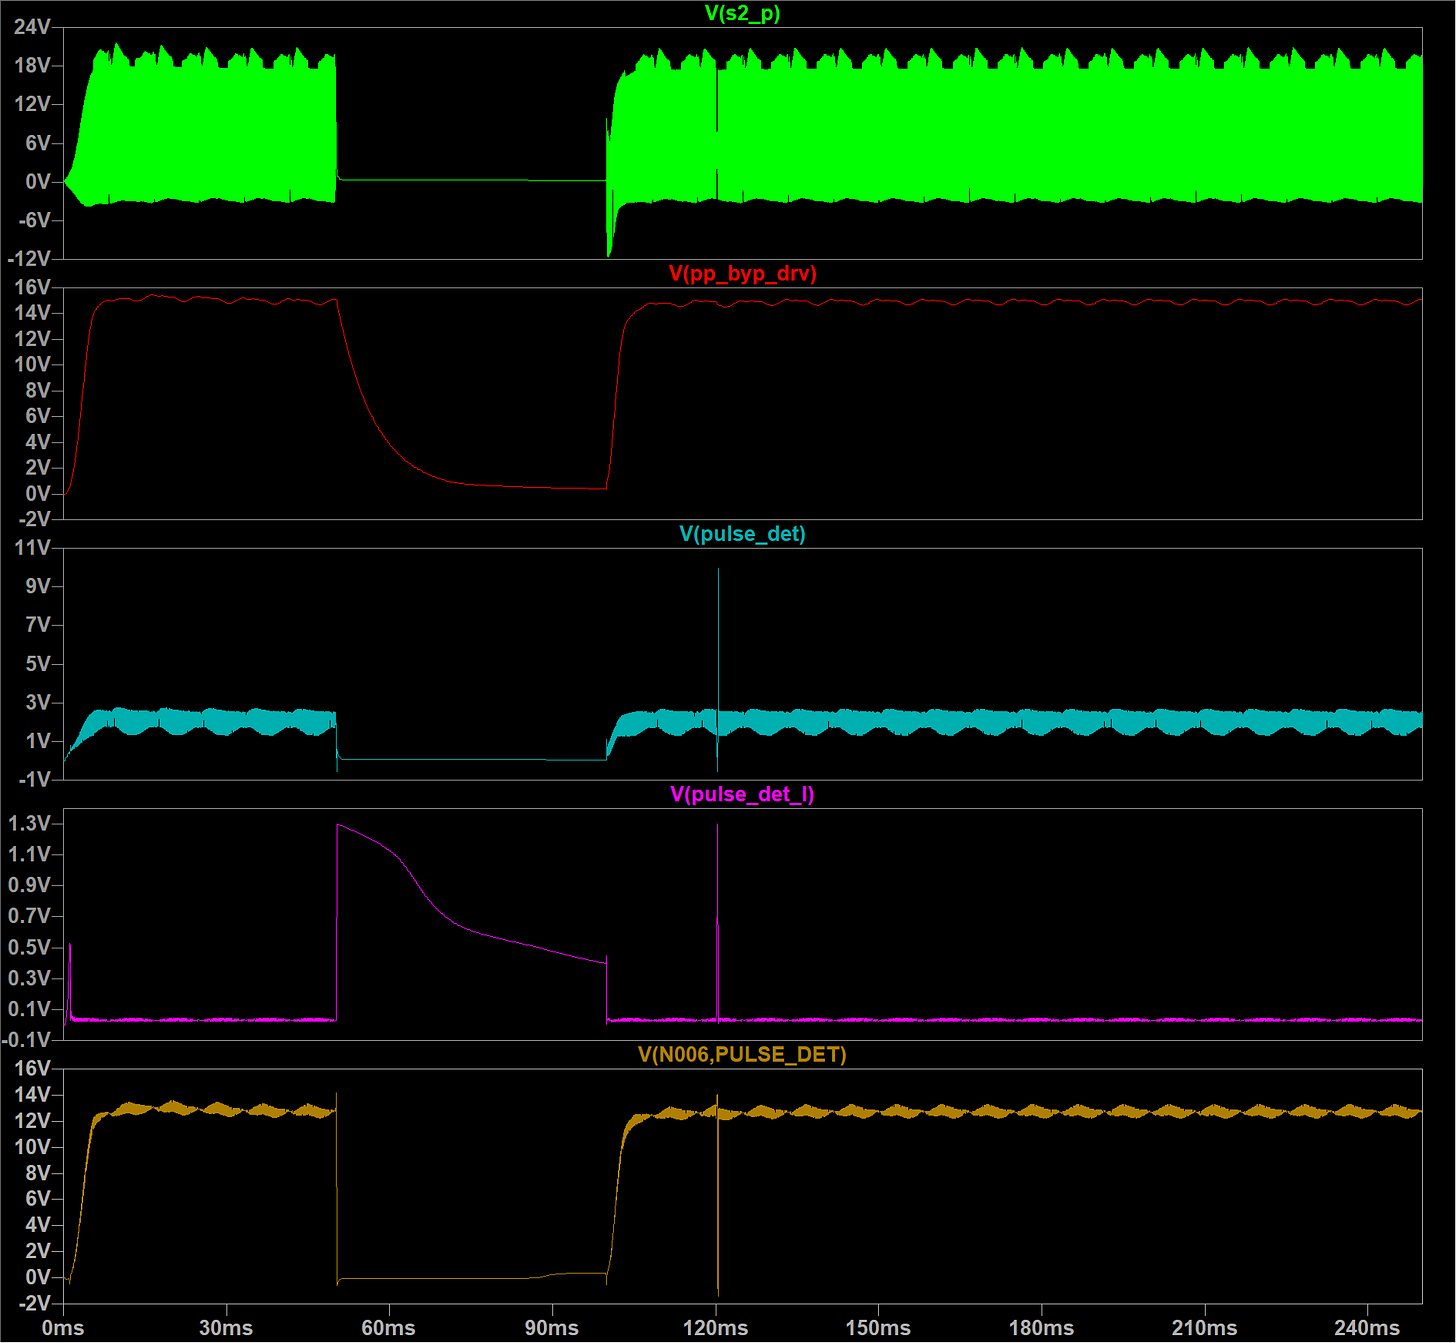The image size is (1456, 1343).
Task: Click the 150ms time axis label
Action: click(x=878, y=1328)
